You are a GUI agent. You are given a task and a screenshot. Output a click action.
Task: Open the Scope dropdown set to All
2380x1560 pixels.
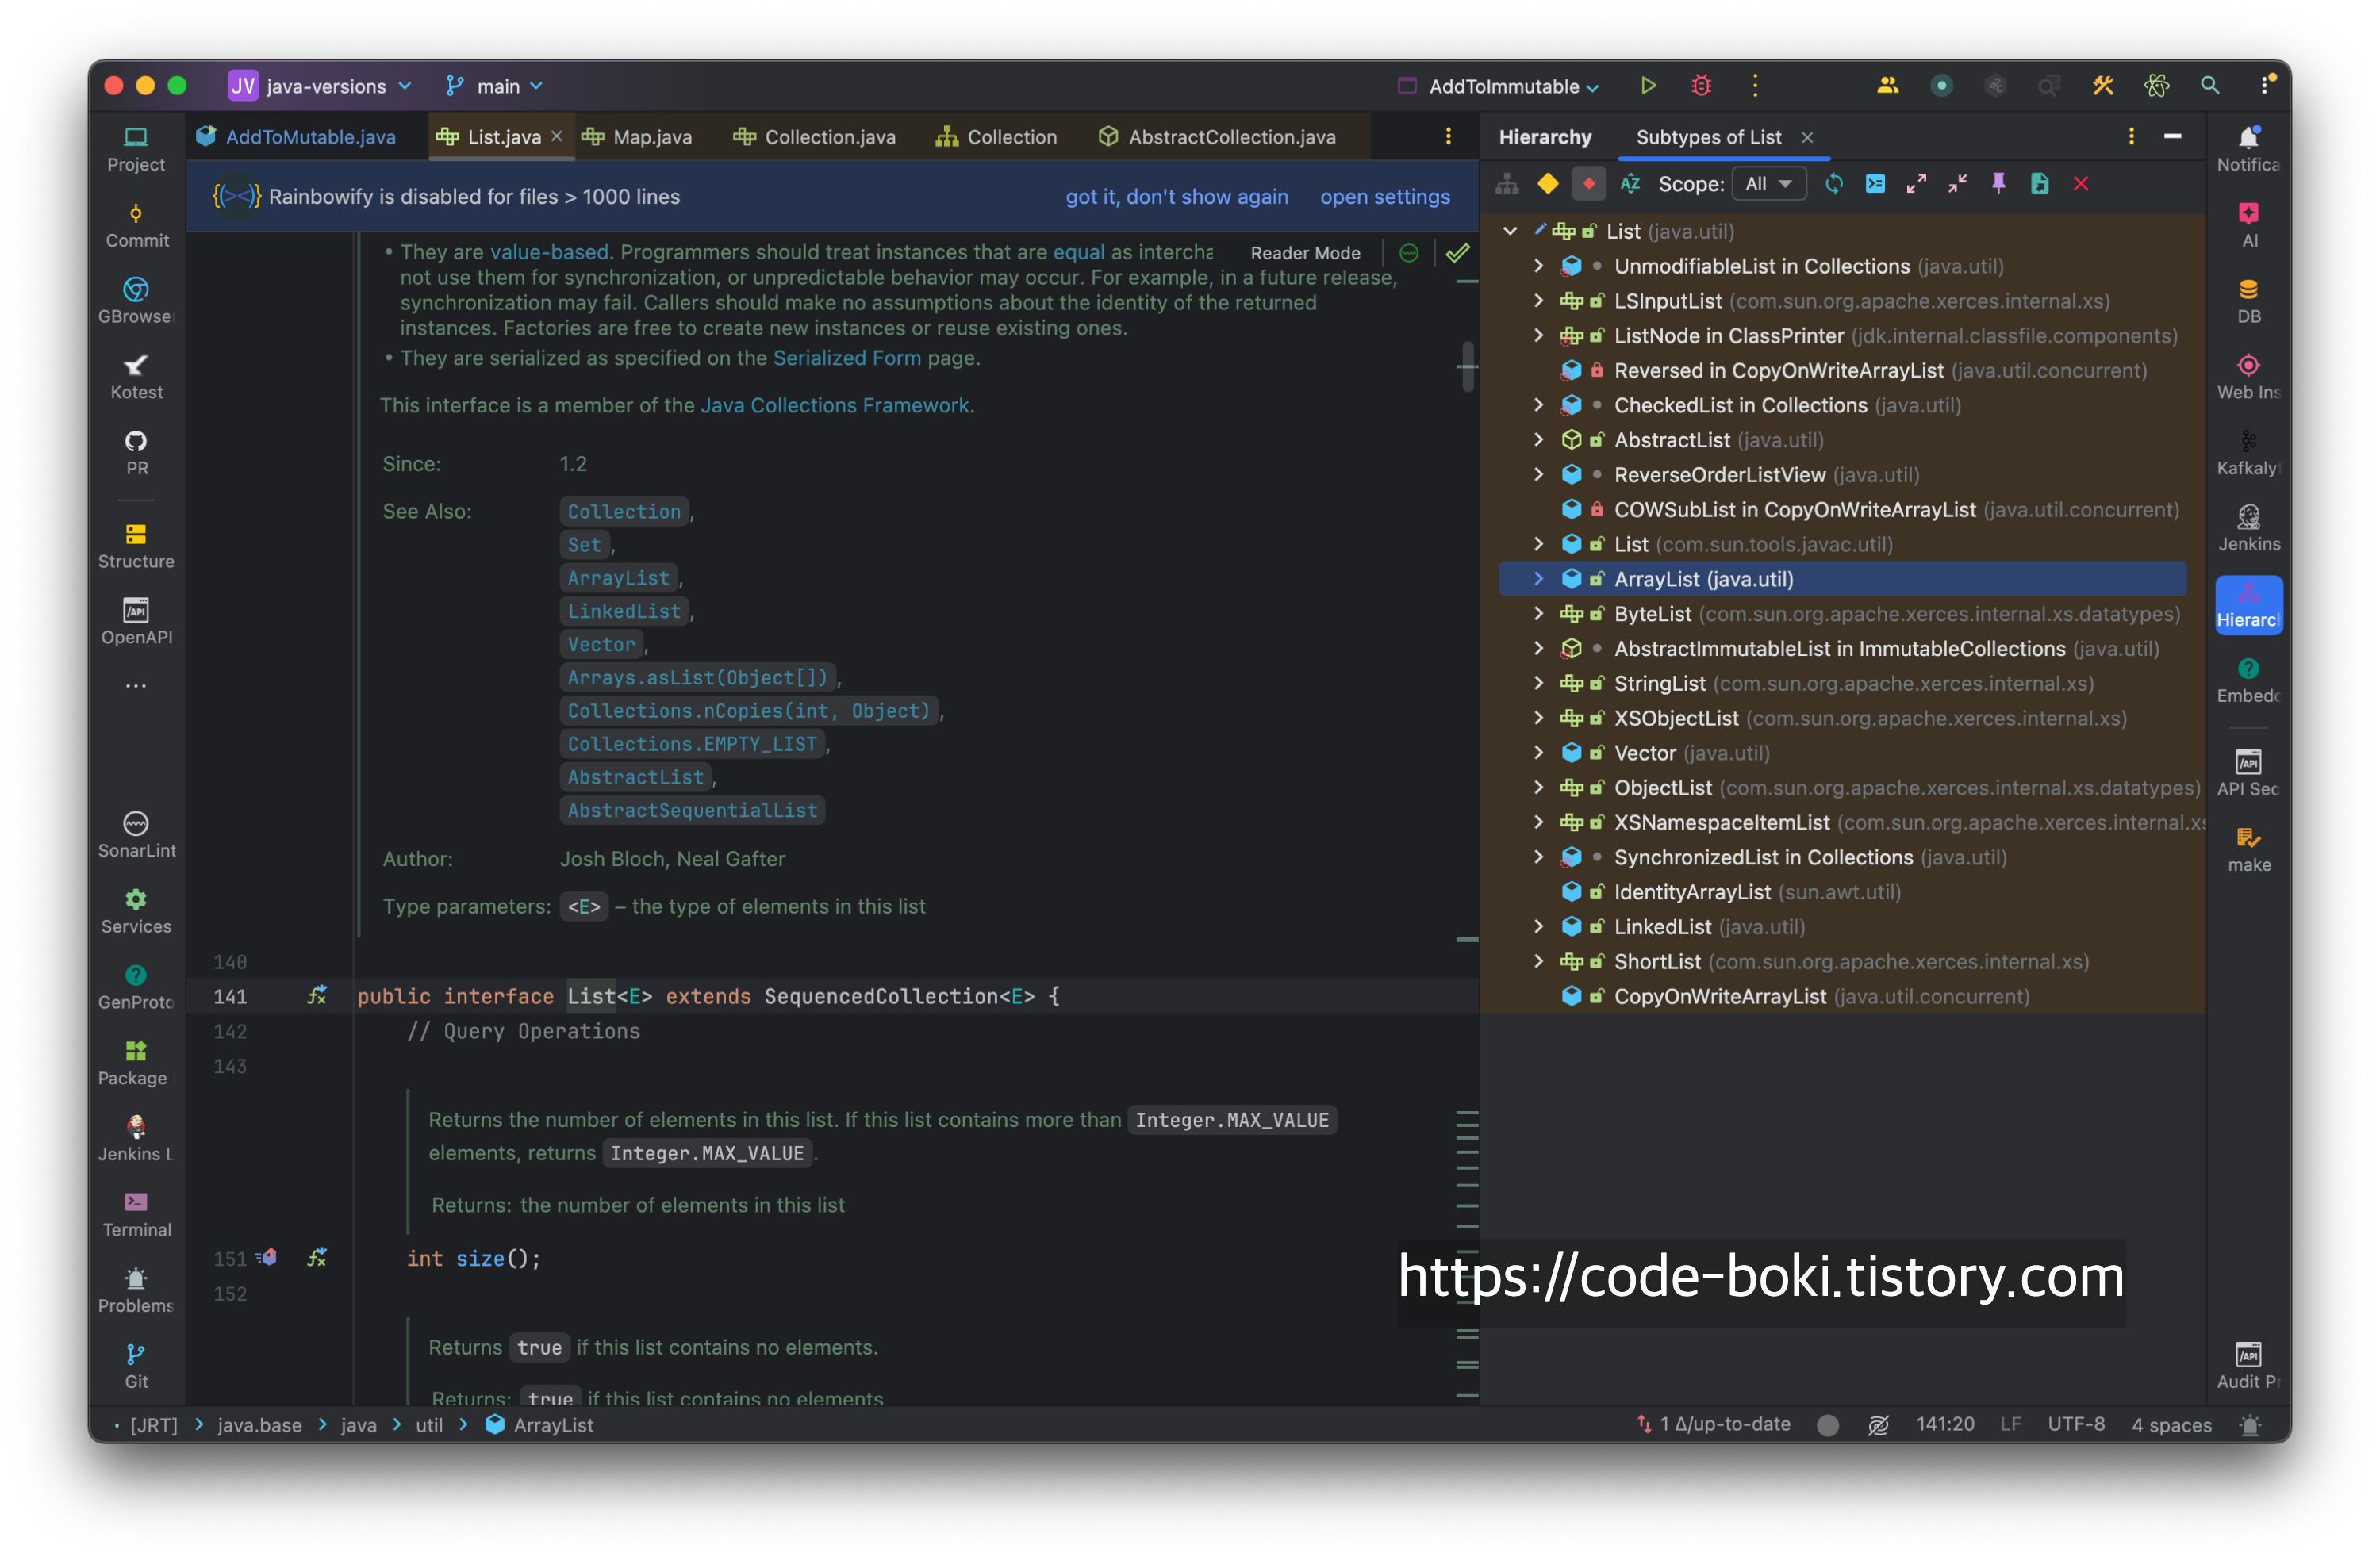point(1768,184)
